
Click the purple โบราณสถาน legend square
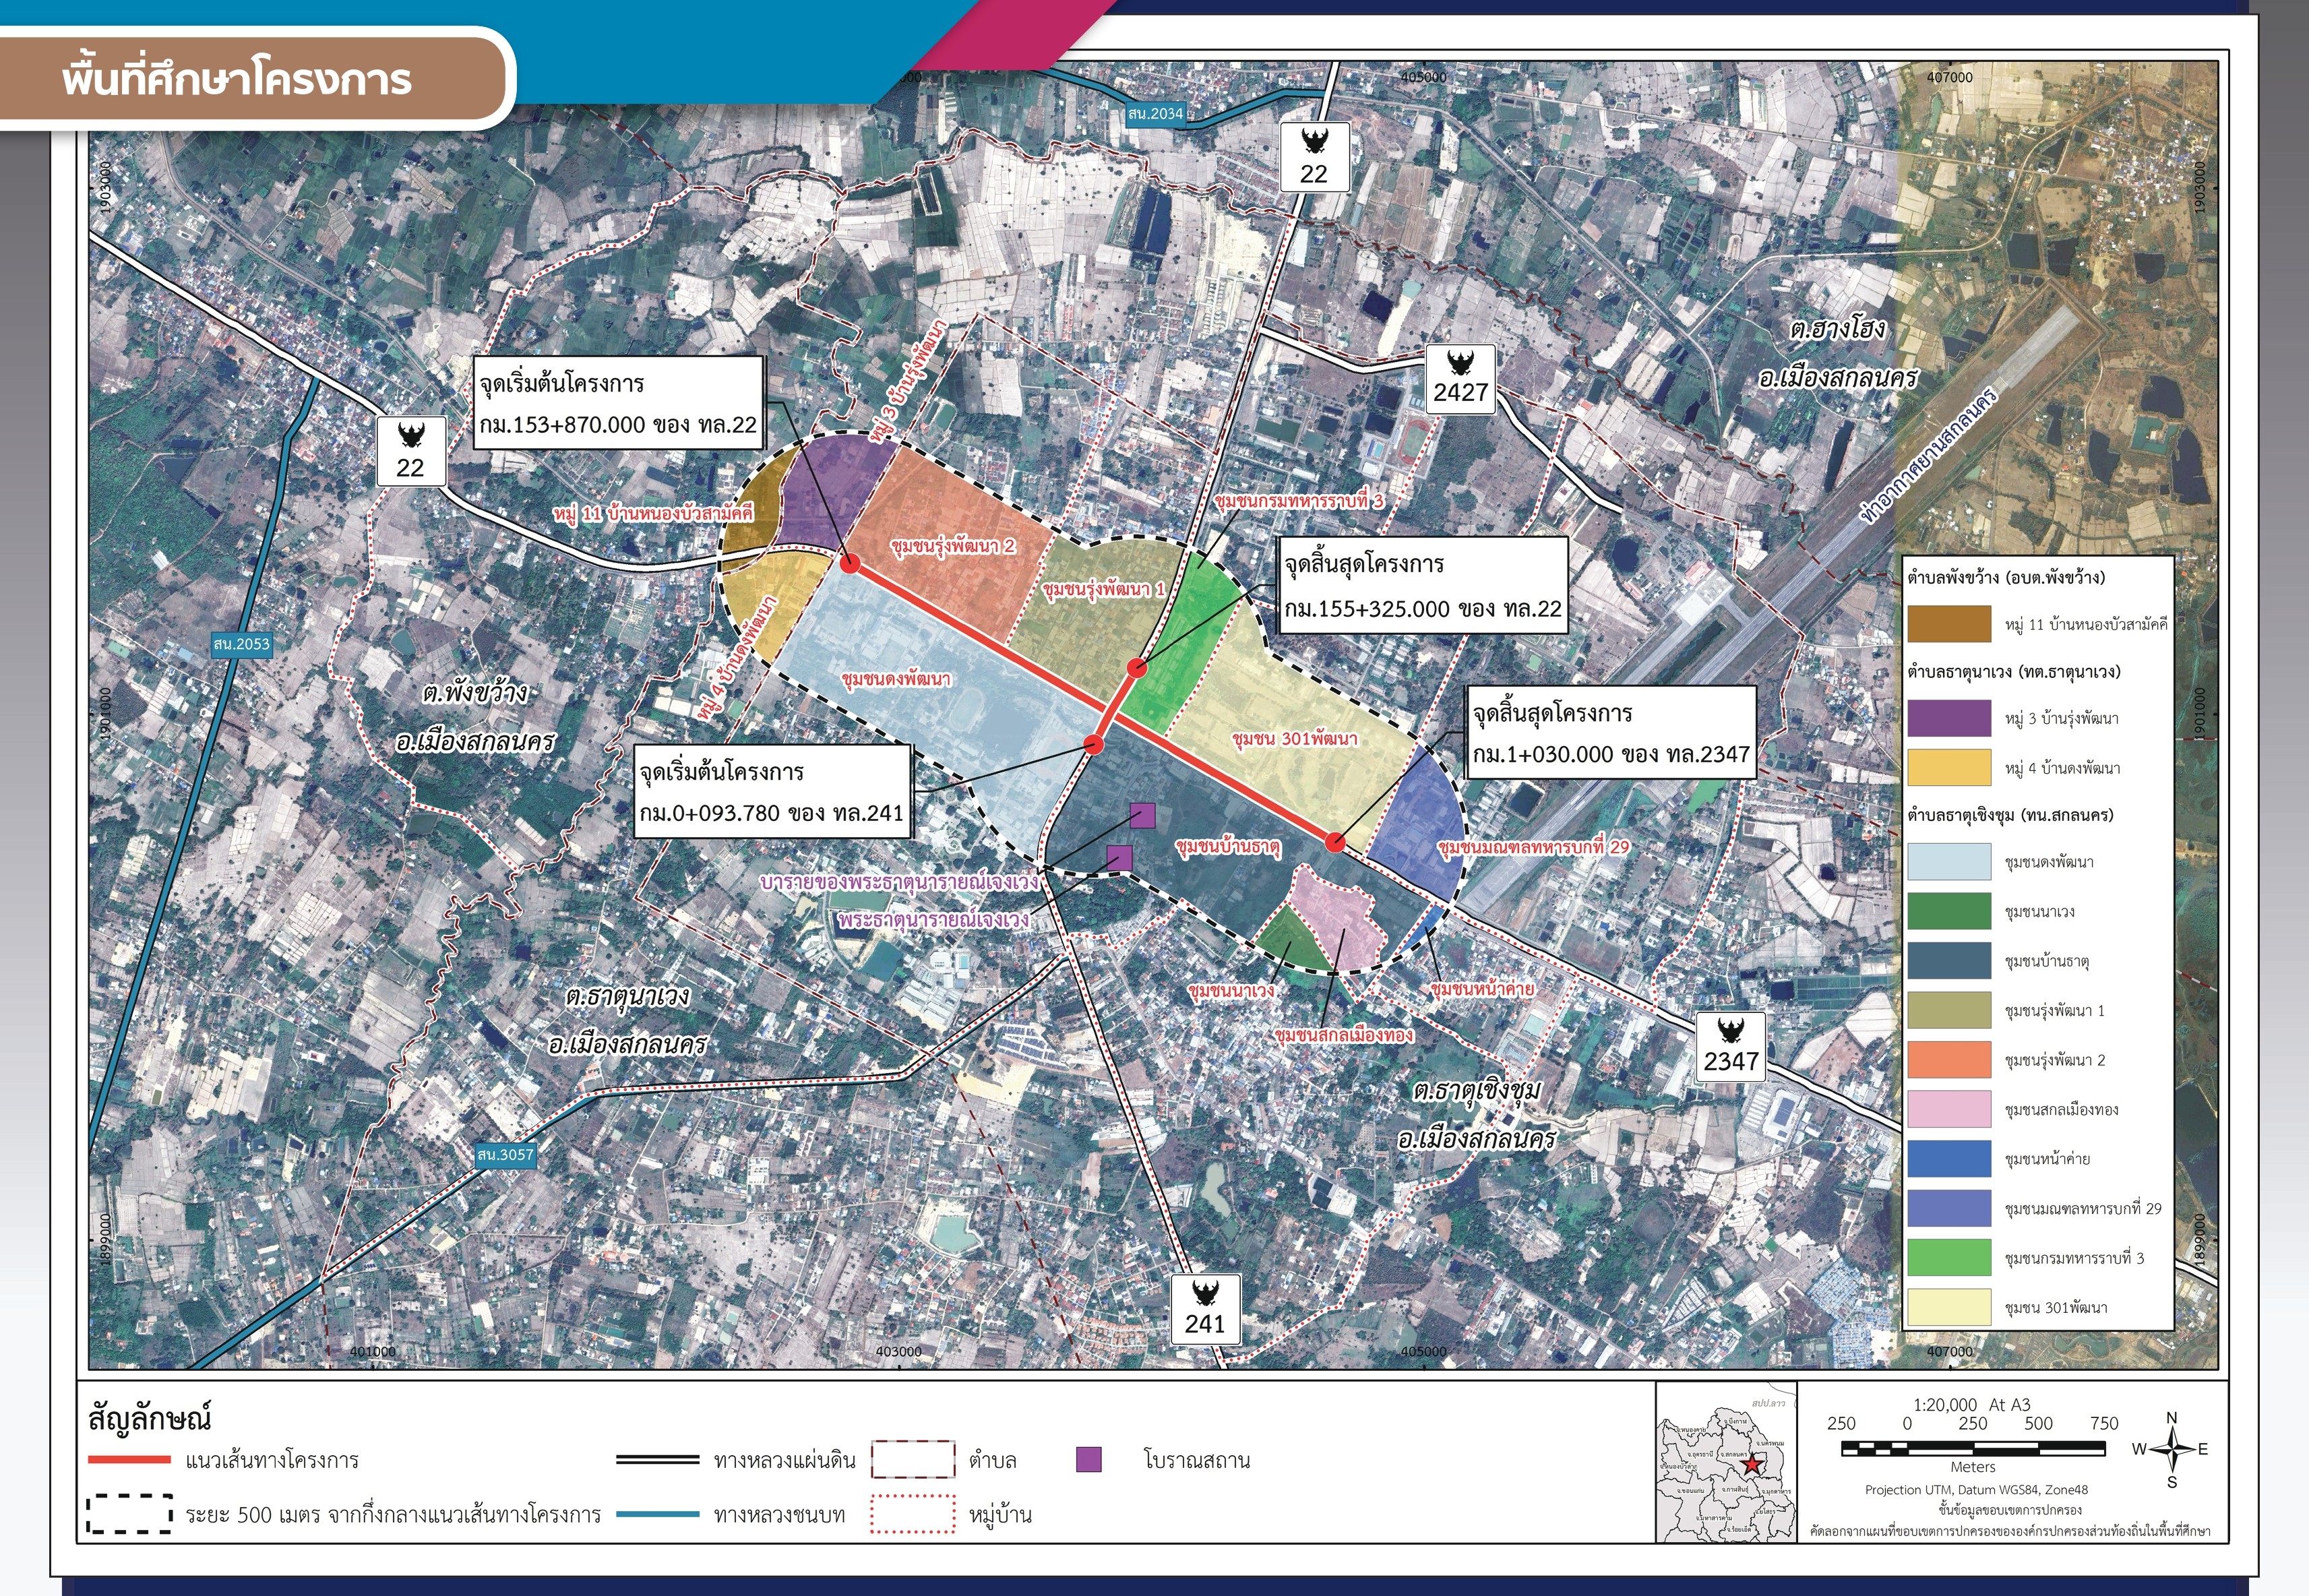(1088, 1460)
